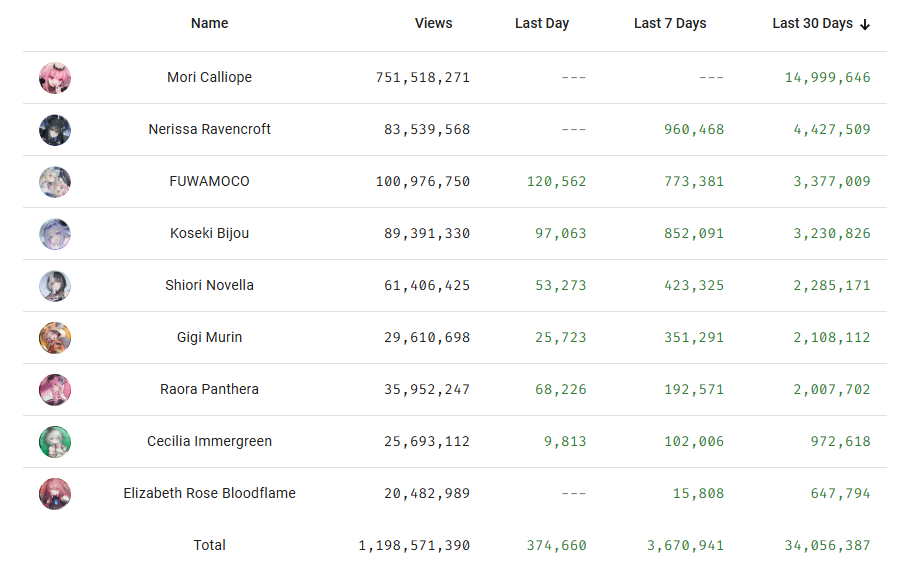Open the Cecilia Immergreen name
The height and width of the screenshot is (571, 915).
pyautogui.click(x=209, y=441)
